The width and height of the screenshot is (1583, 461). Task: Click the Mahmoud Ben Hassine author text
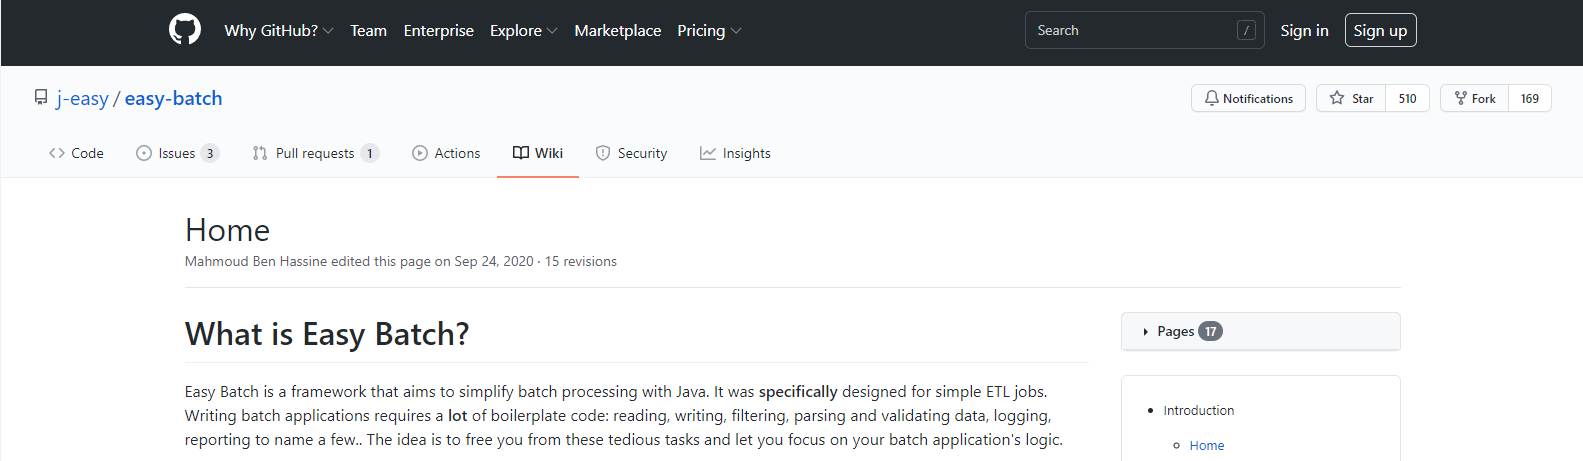pyautogui.click(x=256, y=261)
